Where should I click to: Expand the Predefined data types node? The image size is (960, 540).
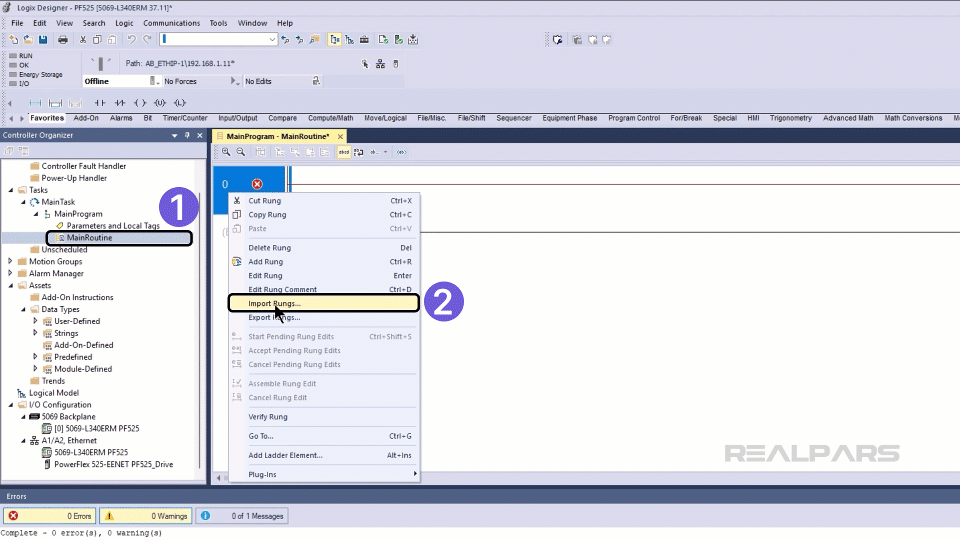tap(36, 357)
